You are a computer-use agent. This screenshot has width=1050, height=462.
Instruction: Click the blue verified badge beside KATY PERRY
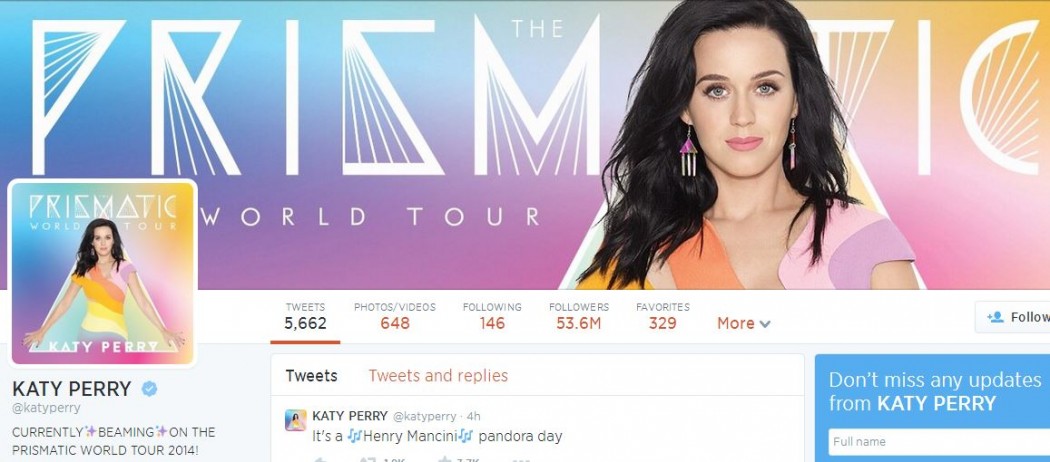point(149,389)
